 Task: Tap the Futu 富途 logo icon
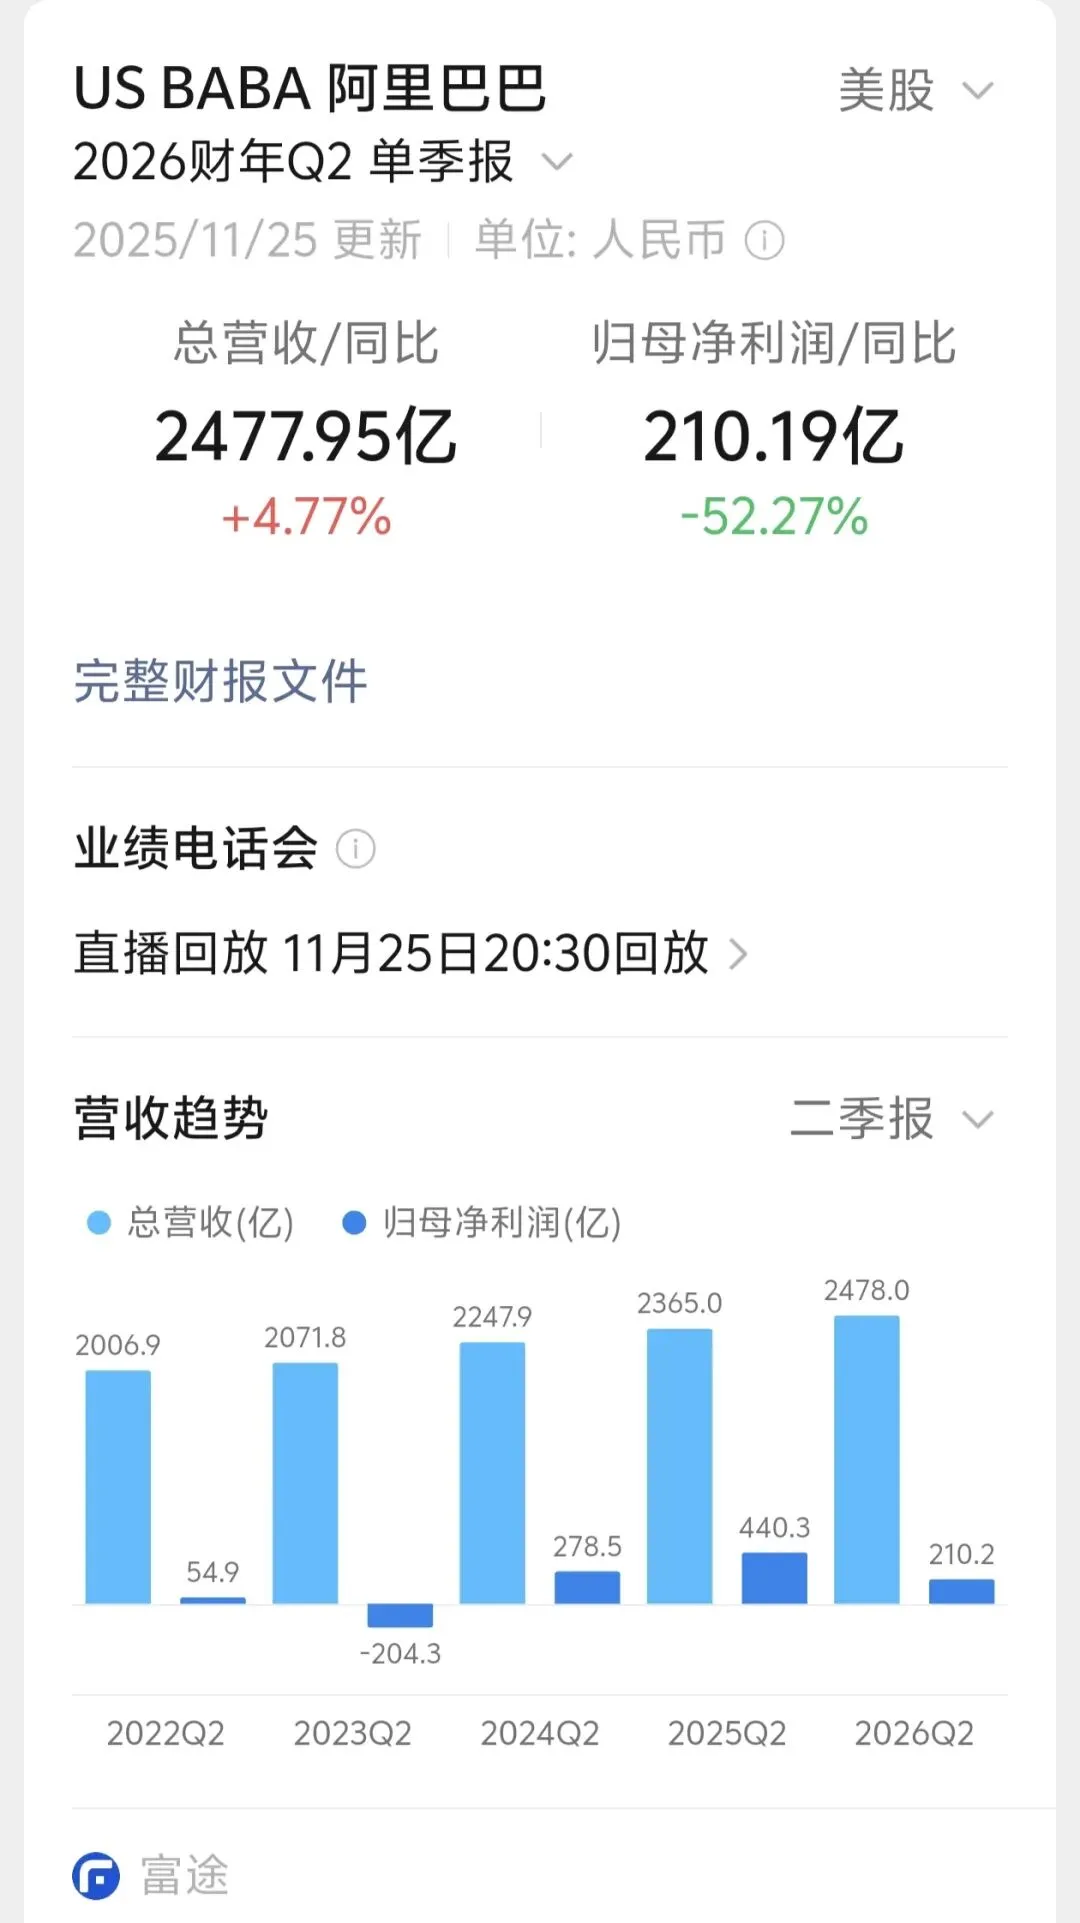(96, 1875)
